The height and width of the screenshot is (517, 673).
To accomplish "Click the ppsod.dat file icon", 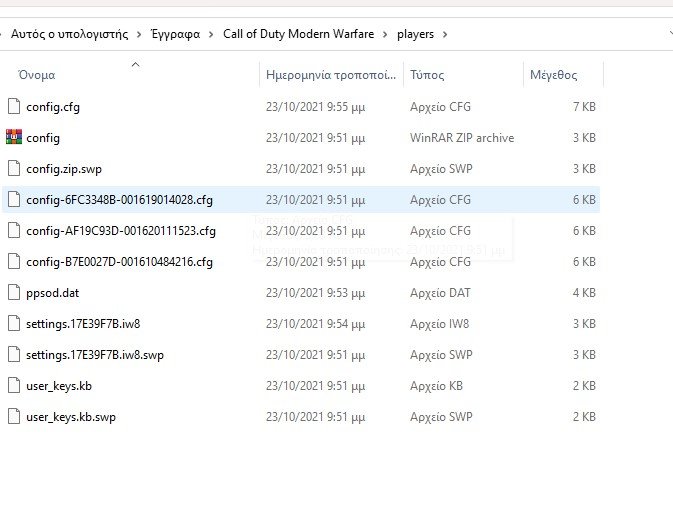I will pos(14,293).
